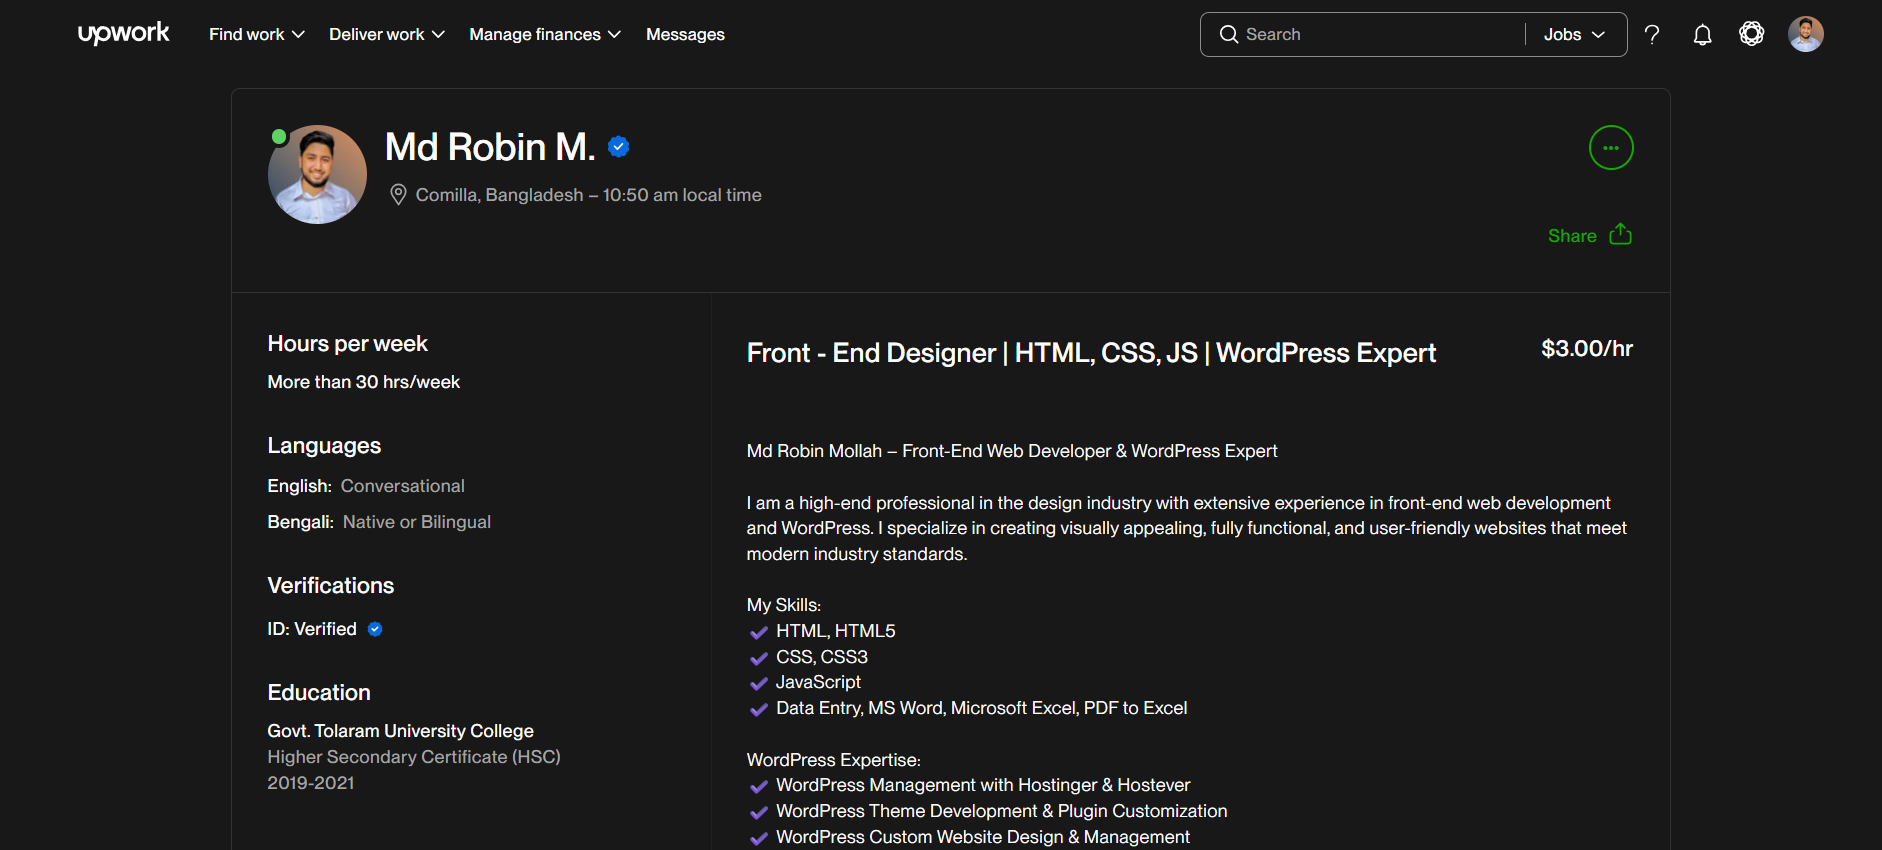Share this profile

click(x=1589, y=236)
